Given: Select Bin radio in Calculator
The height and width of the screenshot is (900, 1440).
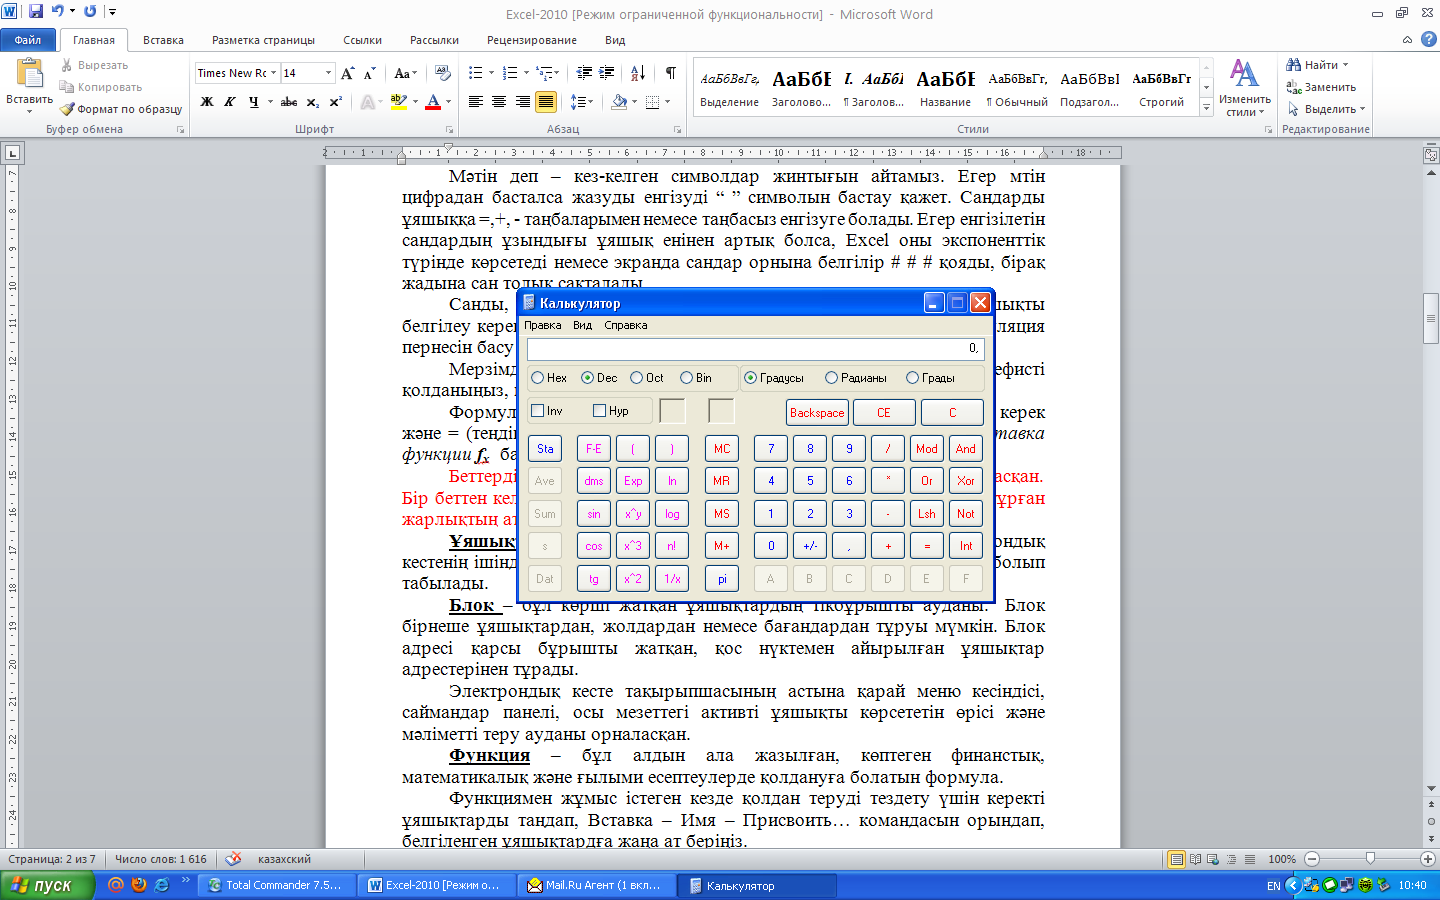Looking at the screenshot, I should [686, 378].
